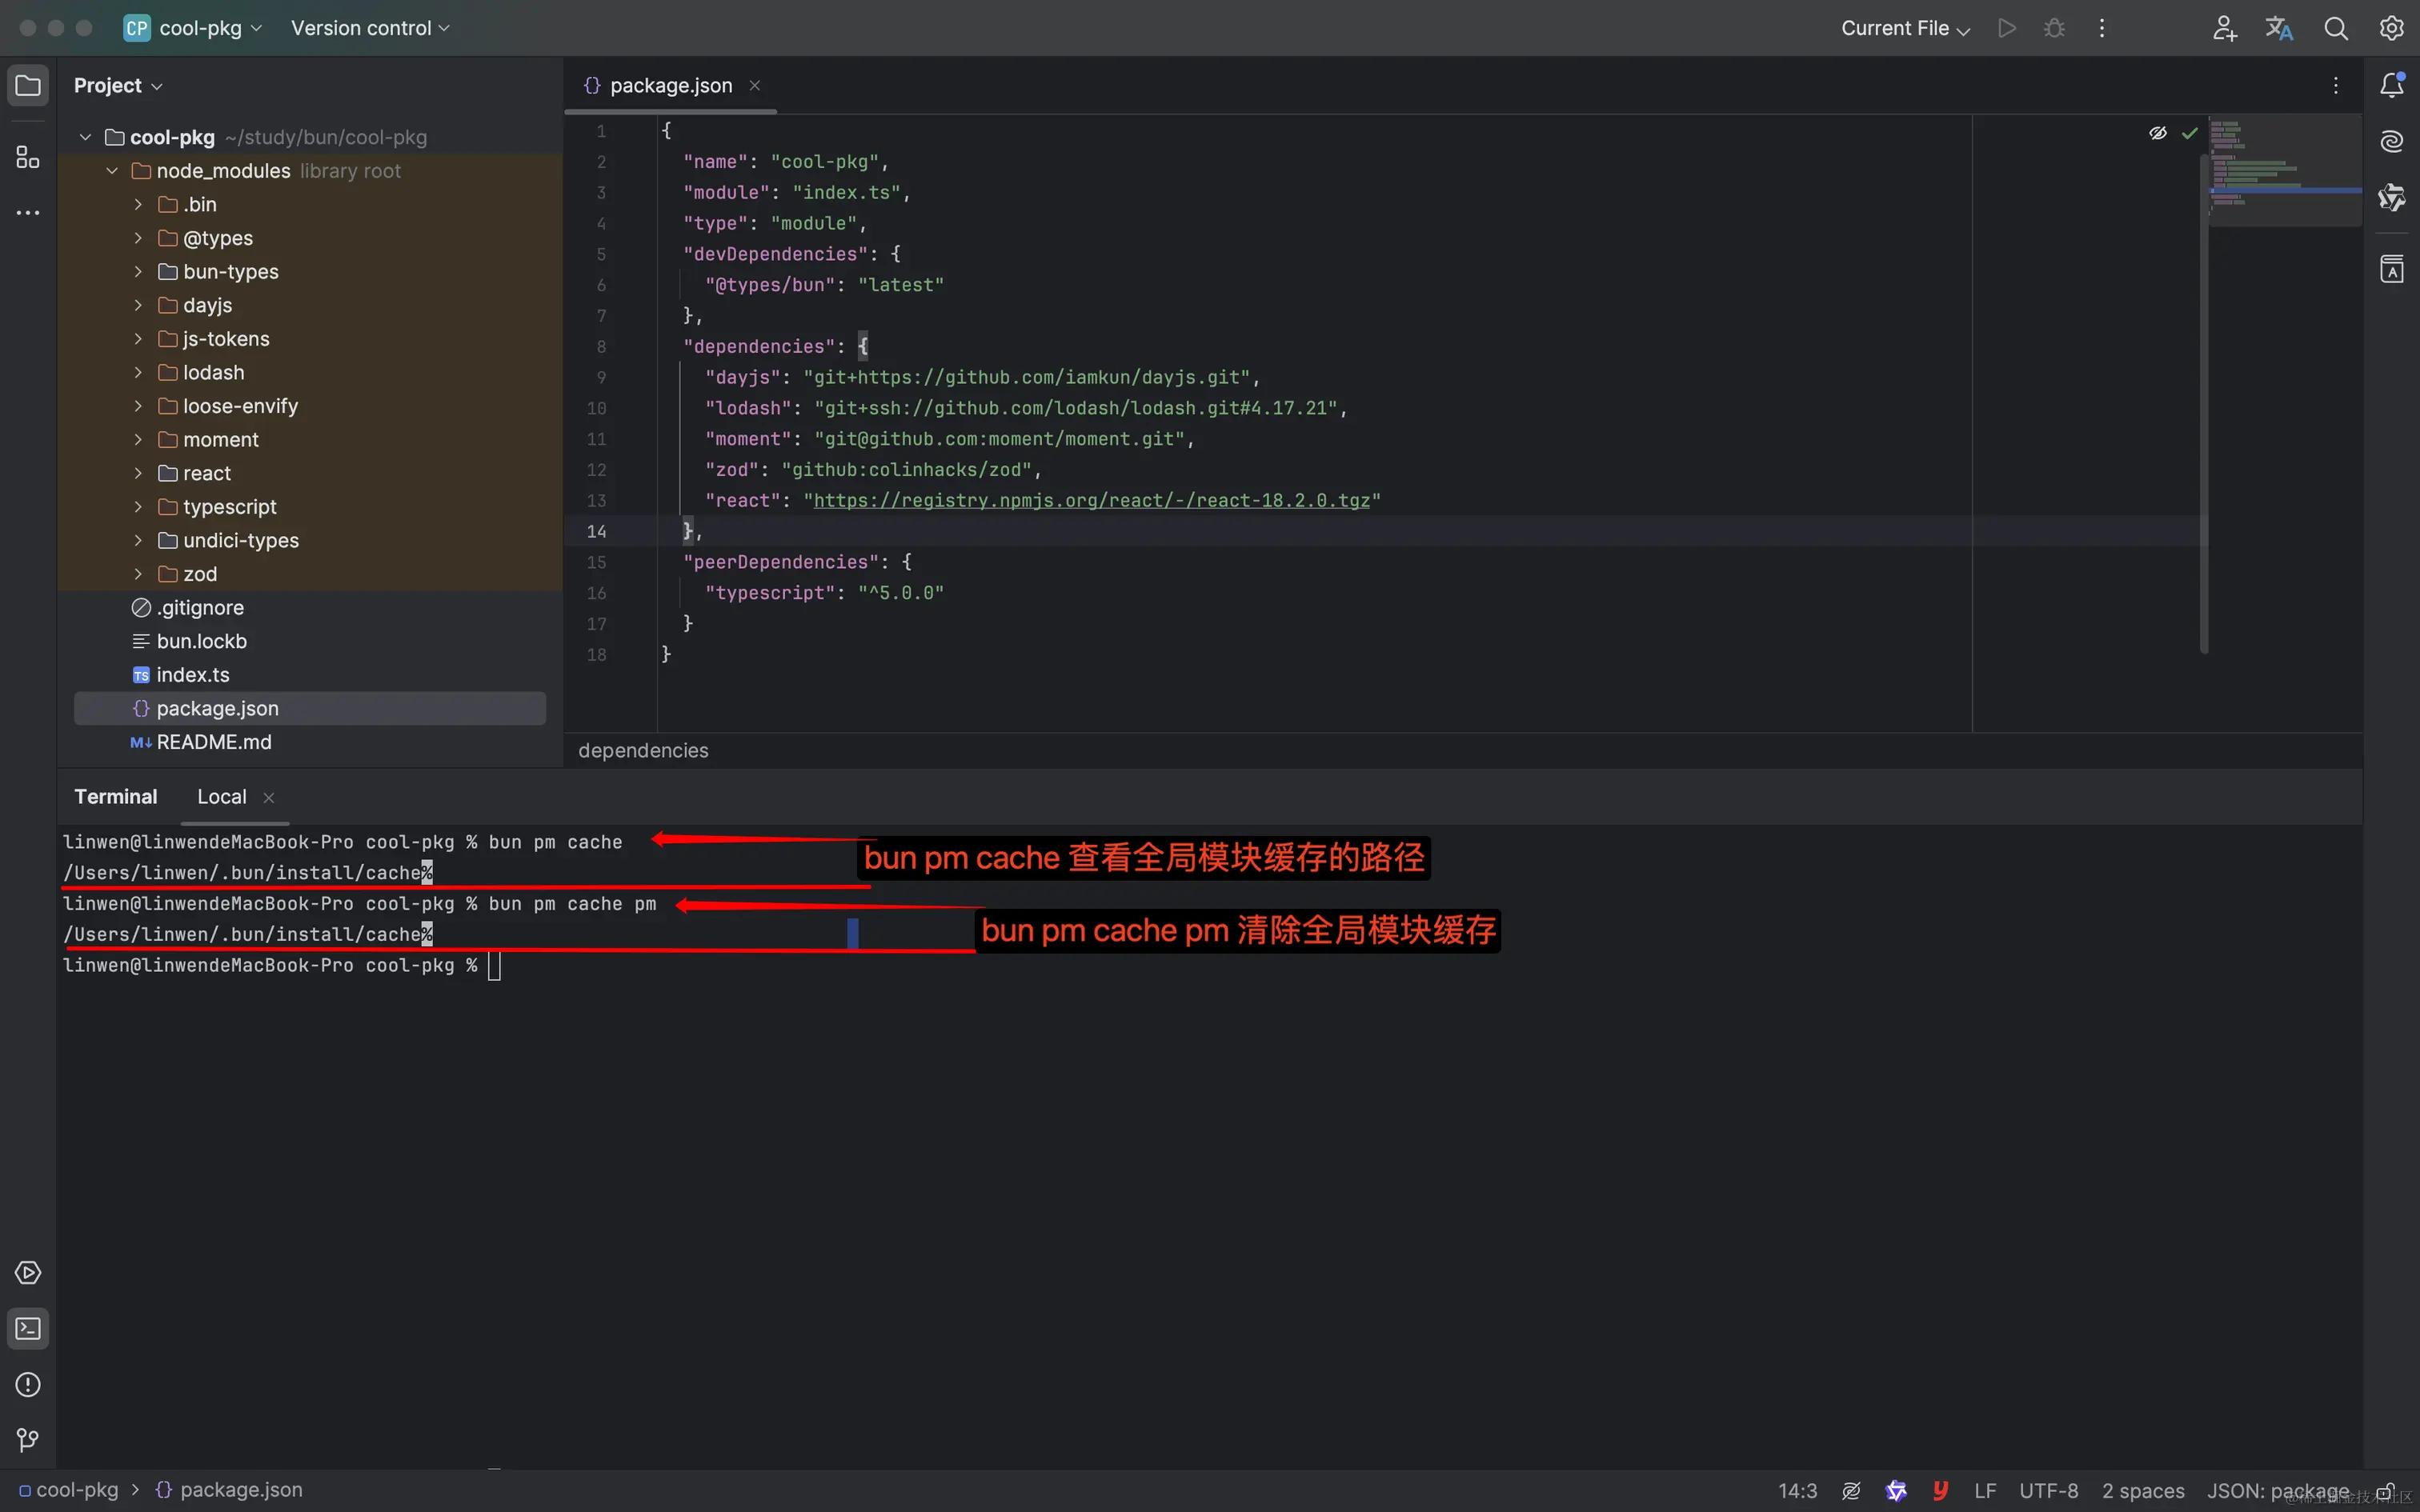Image resolution: width=2420 pixels, height=1512 pixels.
Task: Close the Local terminal tab
Action: (x=268, y=797)
